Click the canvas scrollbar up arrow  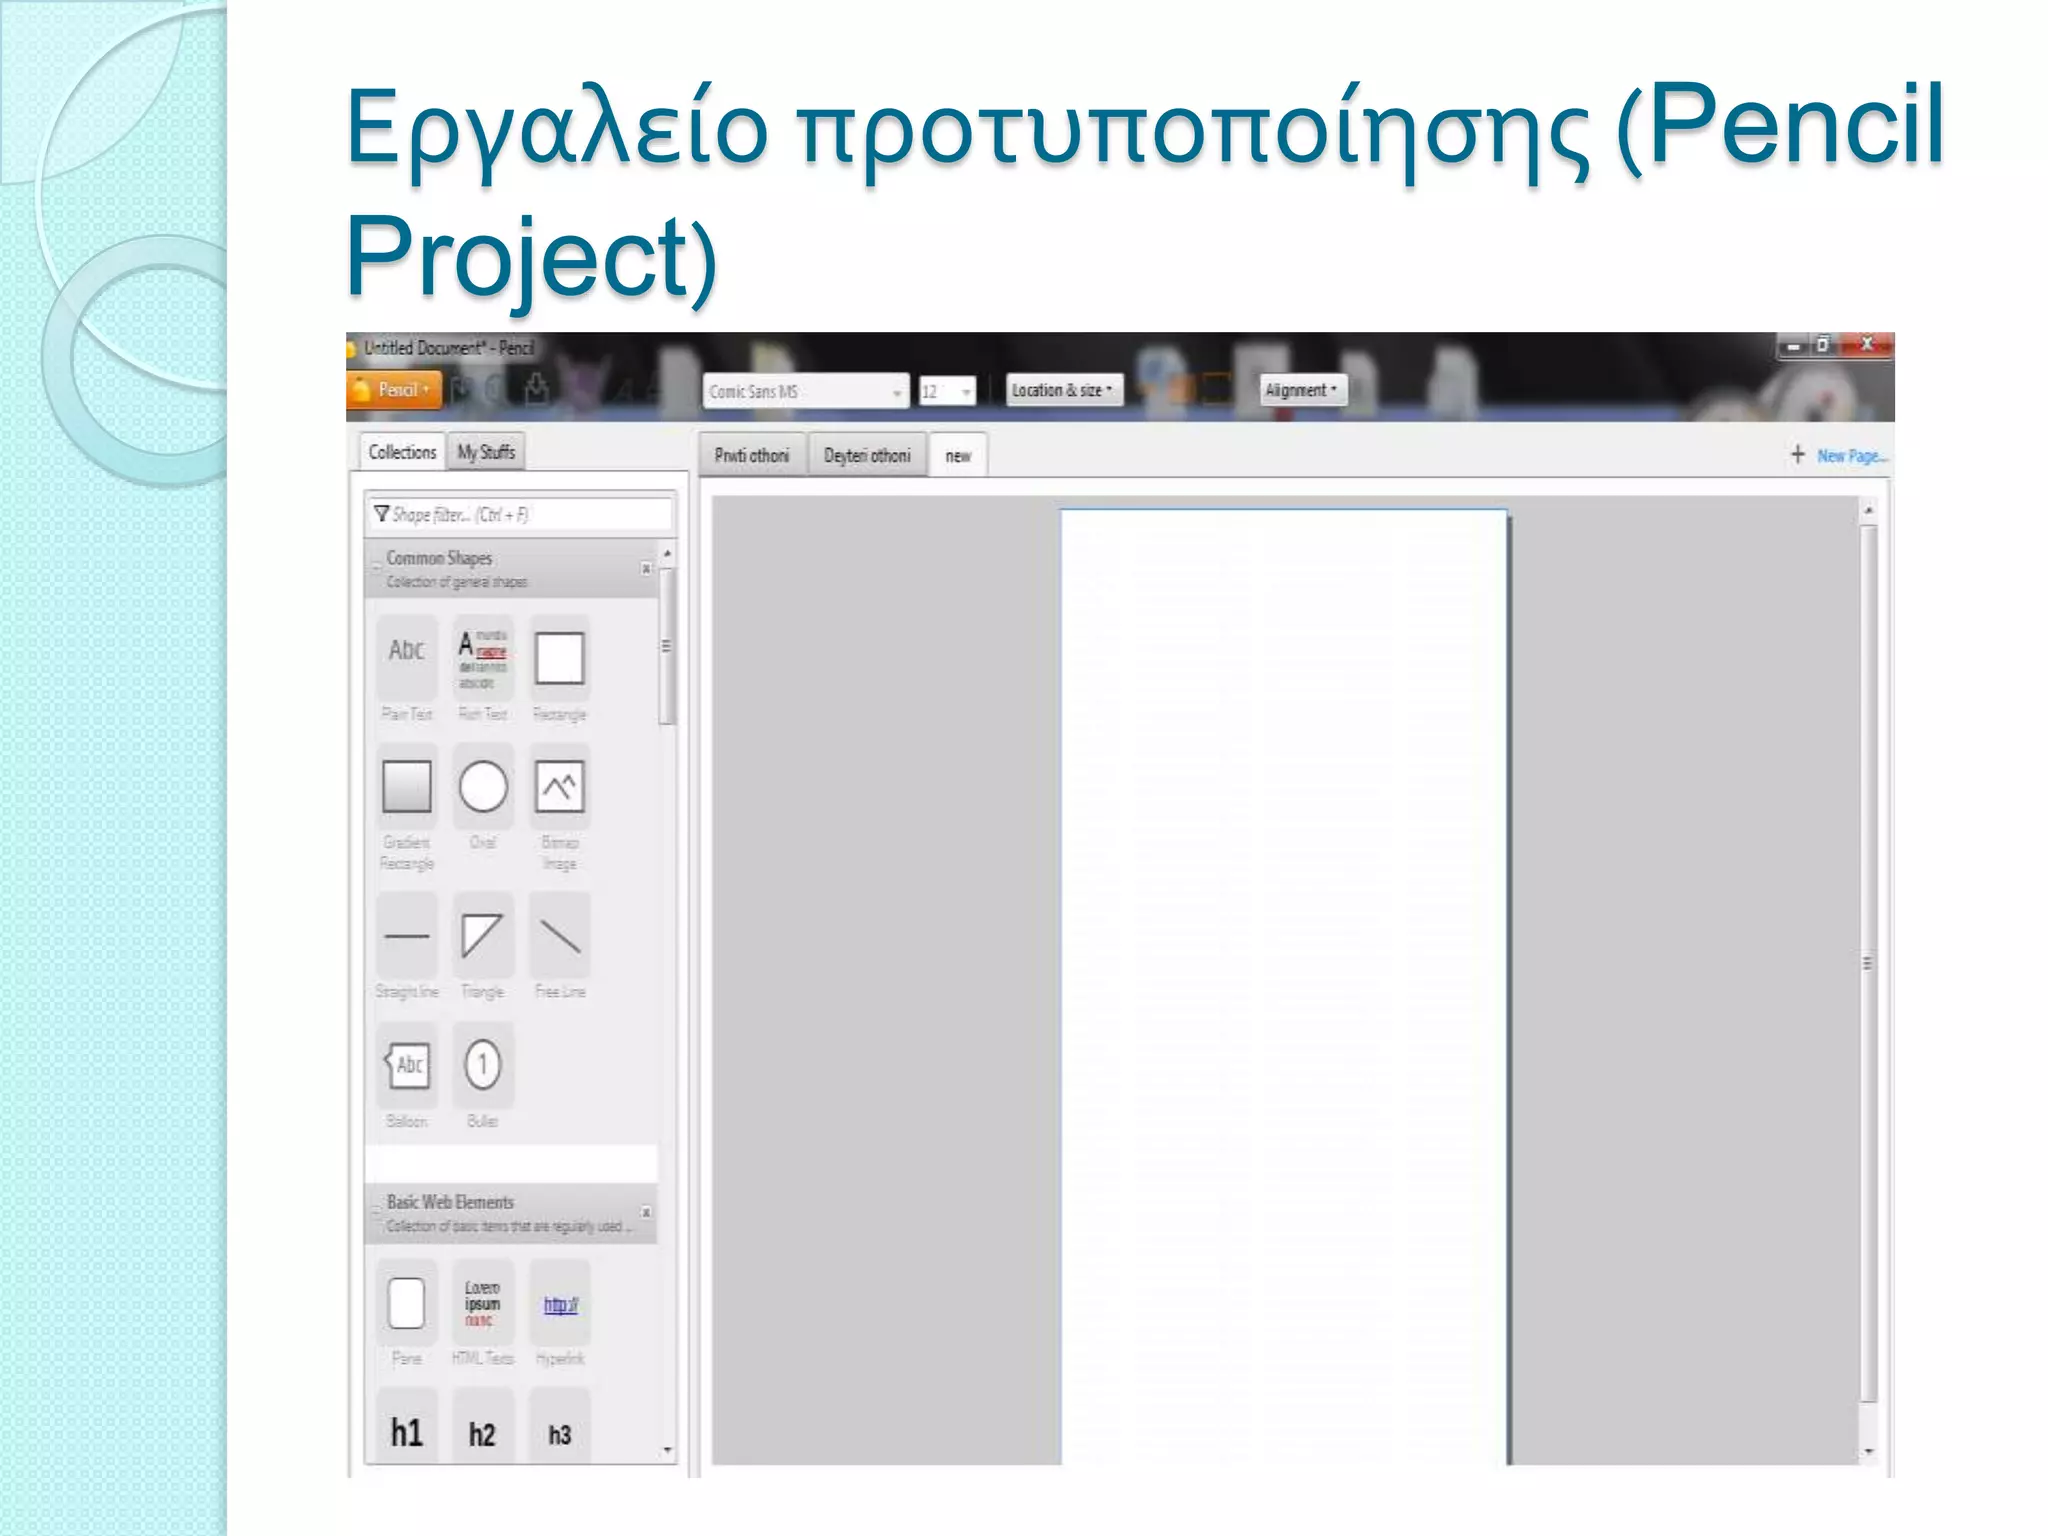(1868, 511)
